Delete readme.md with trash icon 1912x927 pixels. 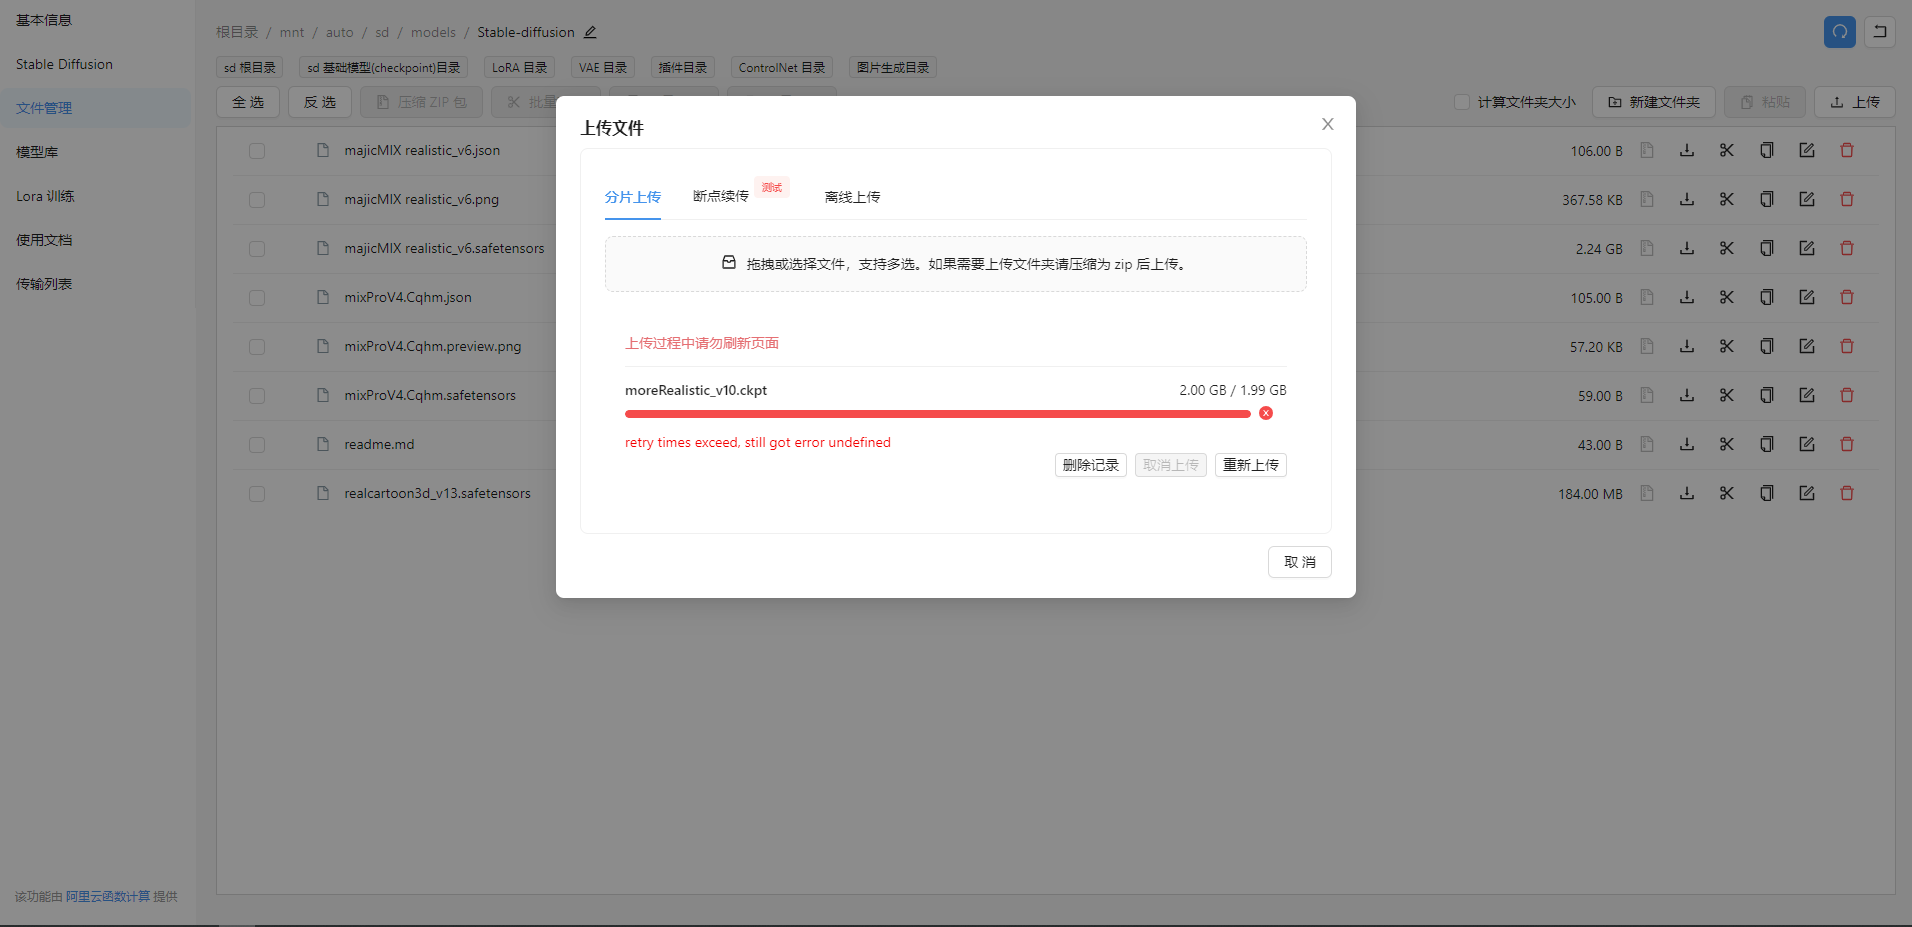[1847, 445]
